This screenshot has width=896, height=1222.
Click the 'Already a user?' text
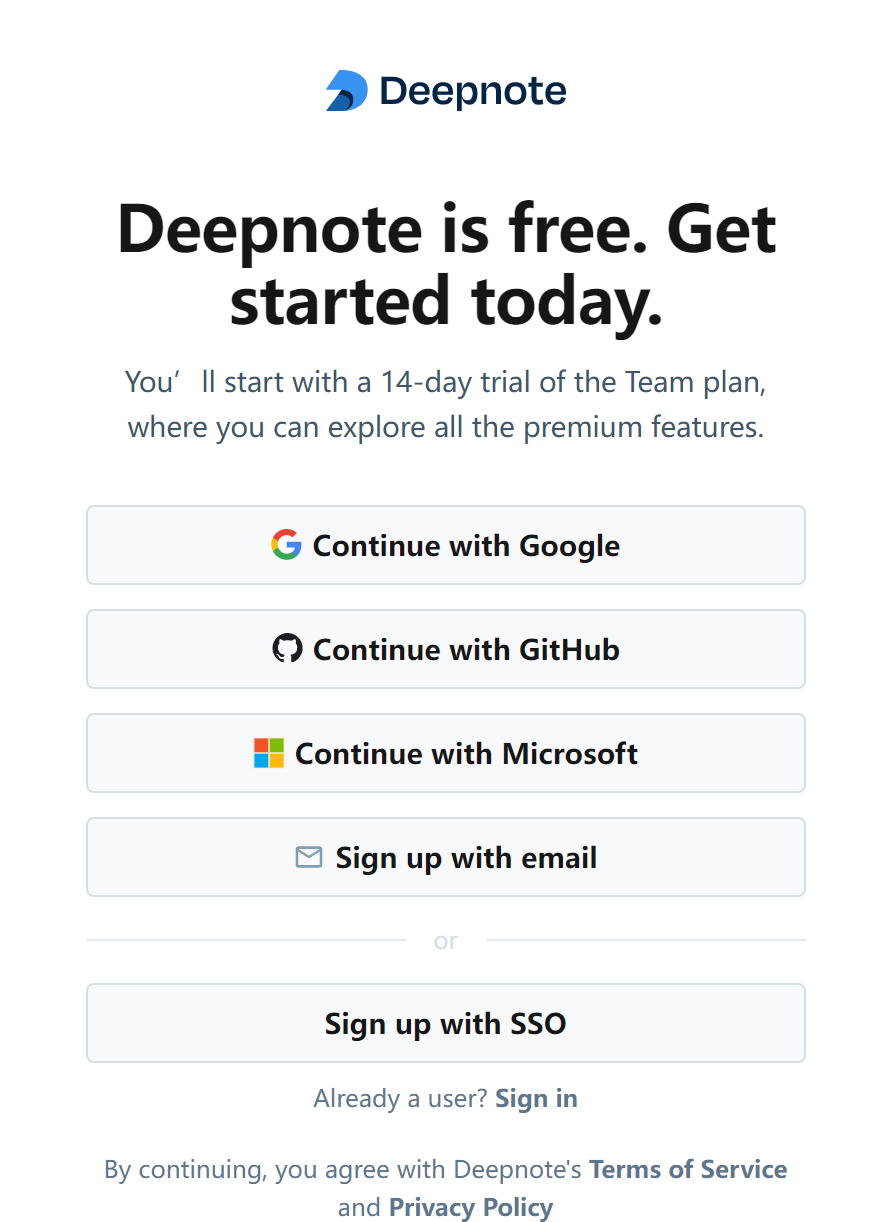401,1099
